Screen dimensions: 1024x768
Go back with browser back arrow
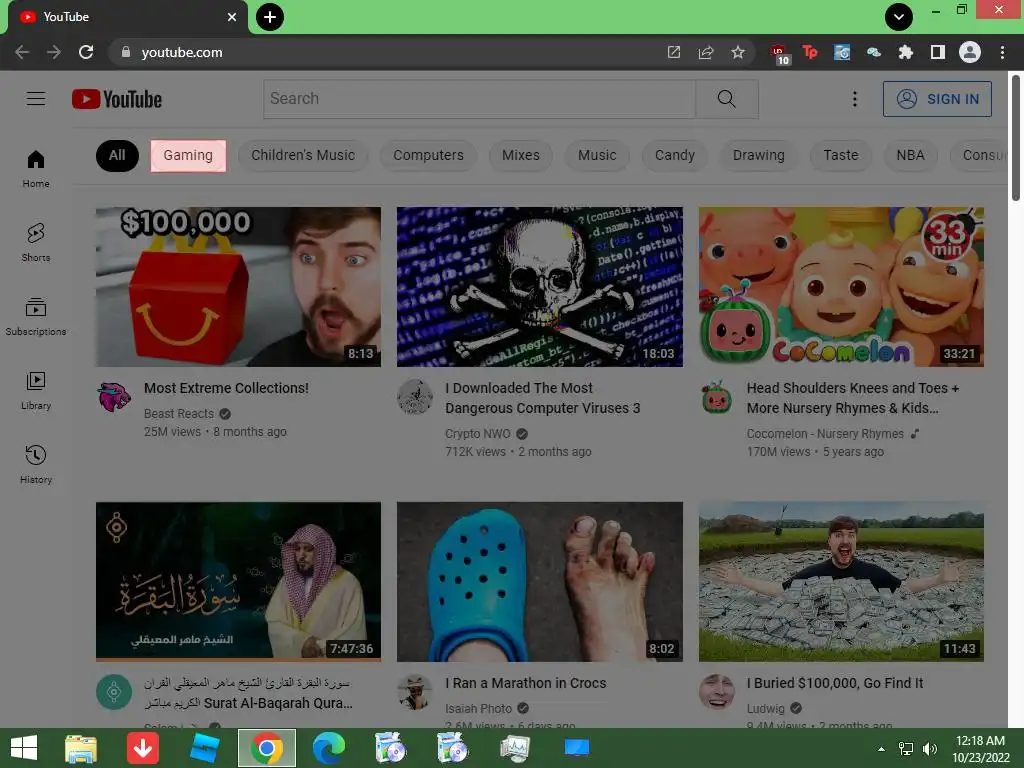(22, 52)
